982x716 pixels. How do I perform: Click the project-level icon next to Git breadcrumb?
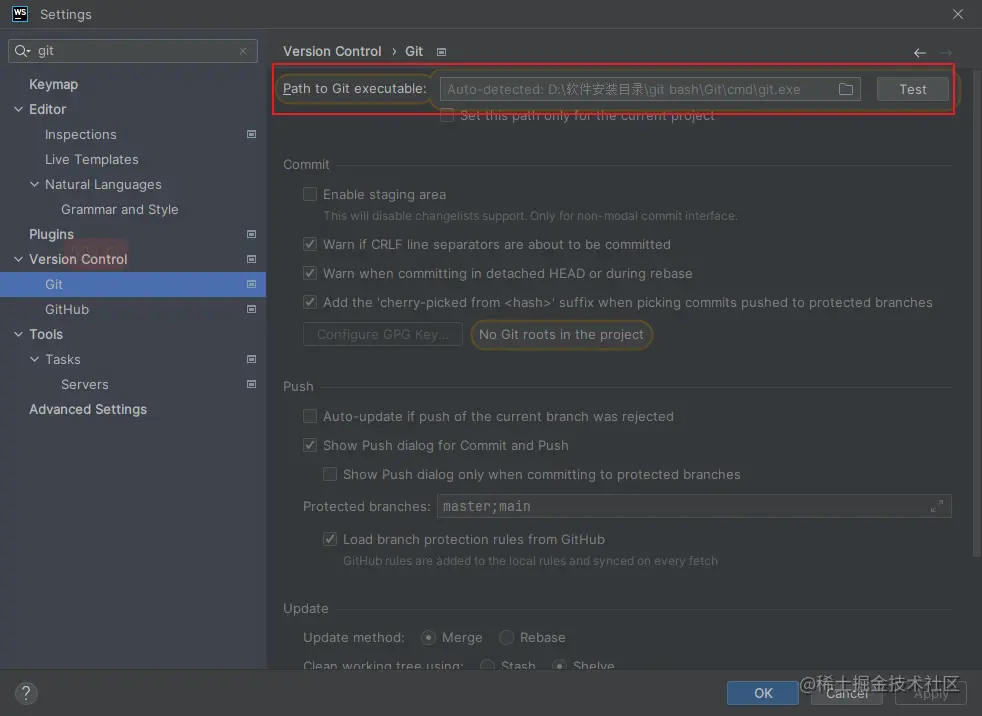442,52
